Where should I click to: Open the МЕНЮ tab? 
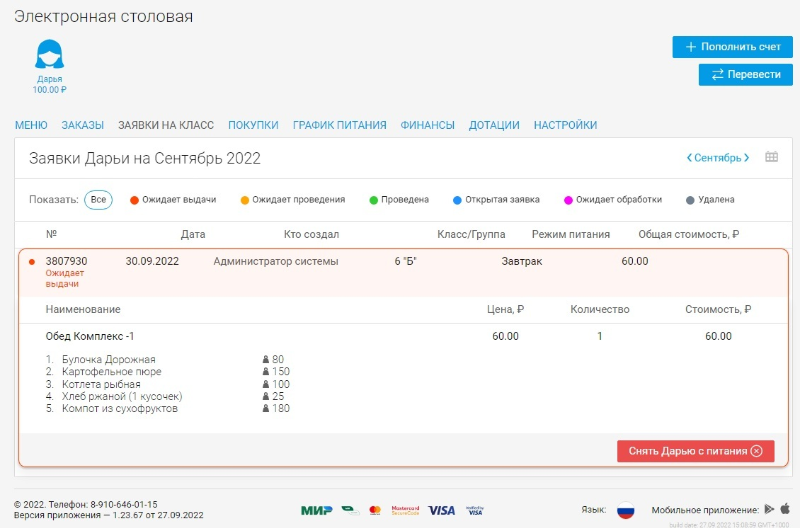click(x=31, y=125)
